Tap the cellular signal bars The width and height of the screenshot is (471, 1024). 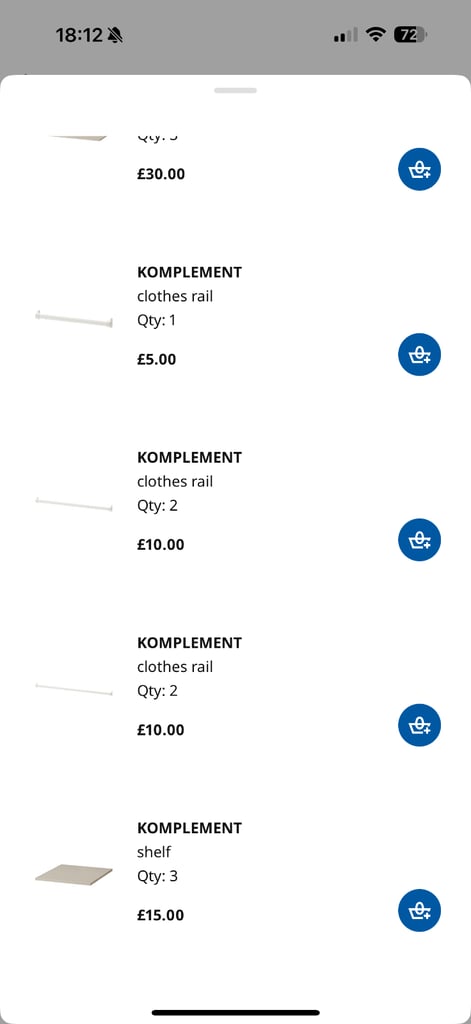pos(346,35)
